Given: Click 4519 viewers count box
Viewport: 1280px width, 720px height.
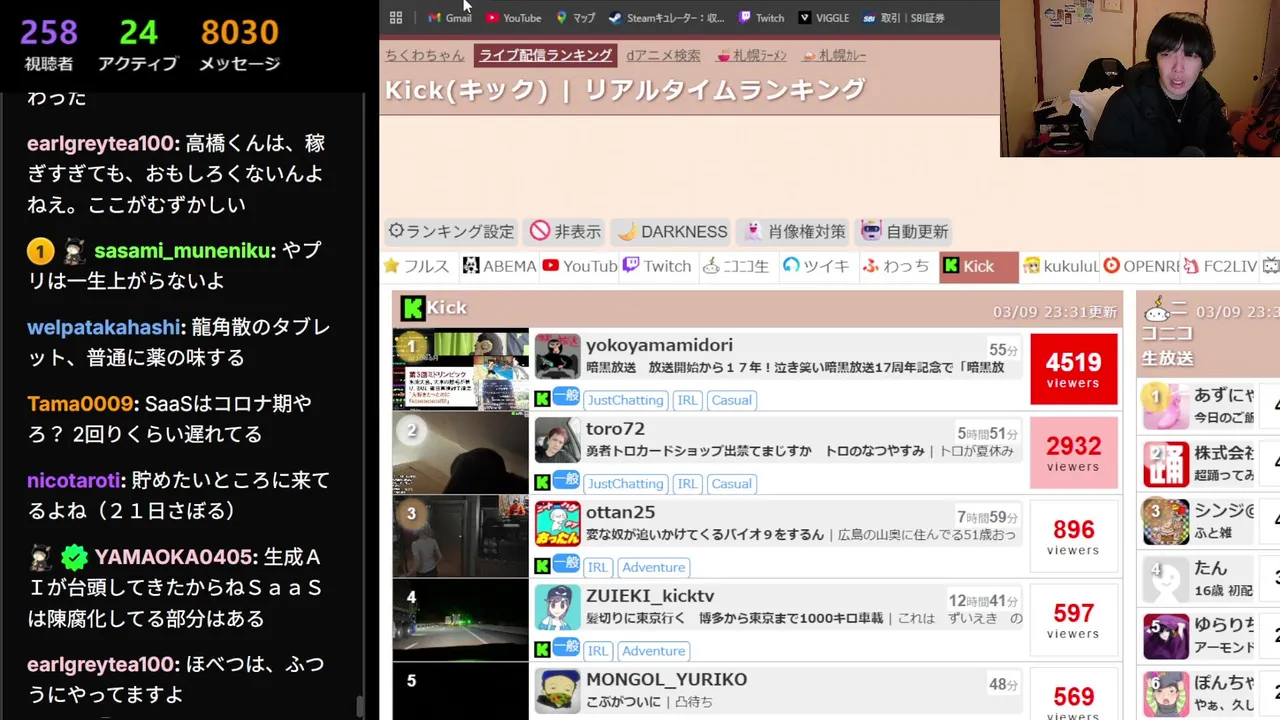Looking at the screenshot, I should (x=1073, y=370).
